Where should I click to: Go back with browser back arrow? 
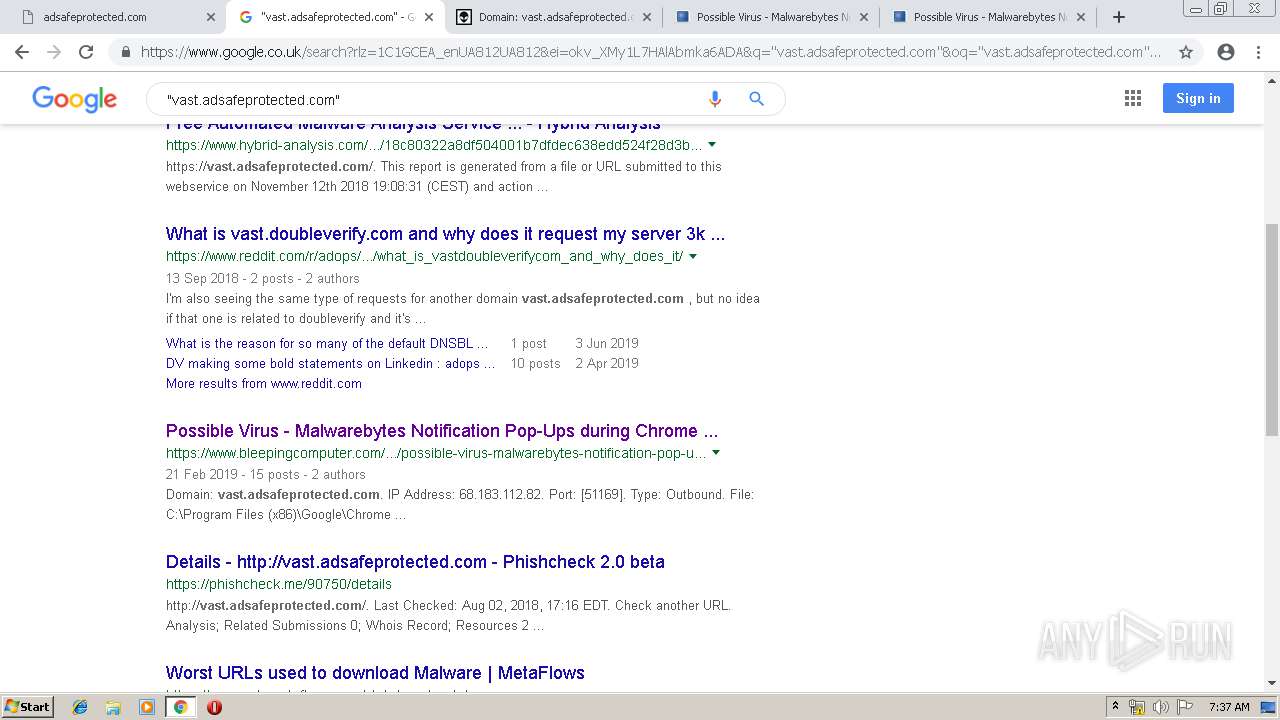click(22, 52)
